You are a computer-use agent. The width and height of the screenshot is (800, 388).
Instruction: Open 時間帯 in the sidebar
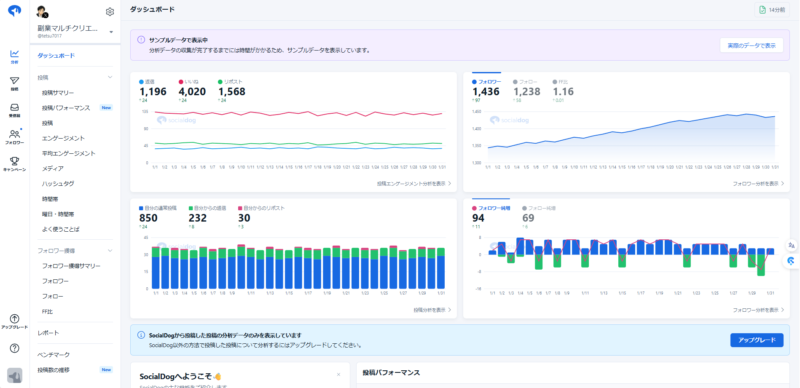click(50, 199)
